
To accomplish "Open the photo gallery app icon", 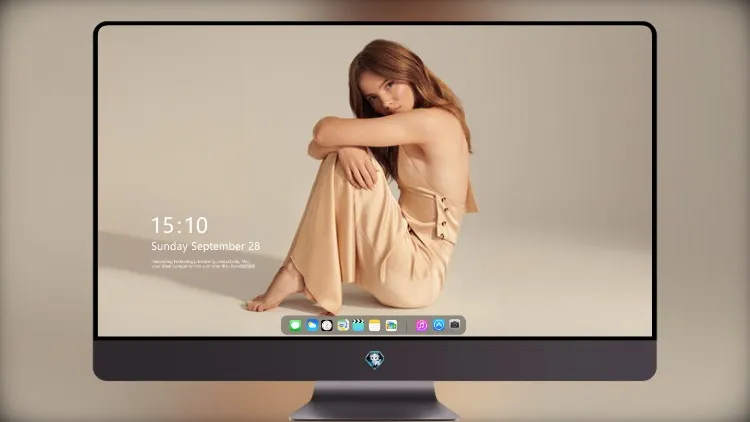I will click(391, 325).
